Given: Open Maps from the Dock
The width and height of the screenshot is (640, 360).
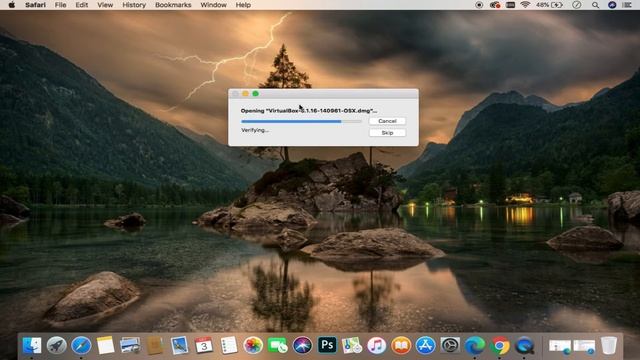Looking at the screenshot, I should [352, 345].
